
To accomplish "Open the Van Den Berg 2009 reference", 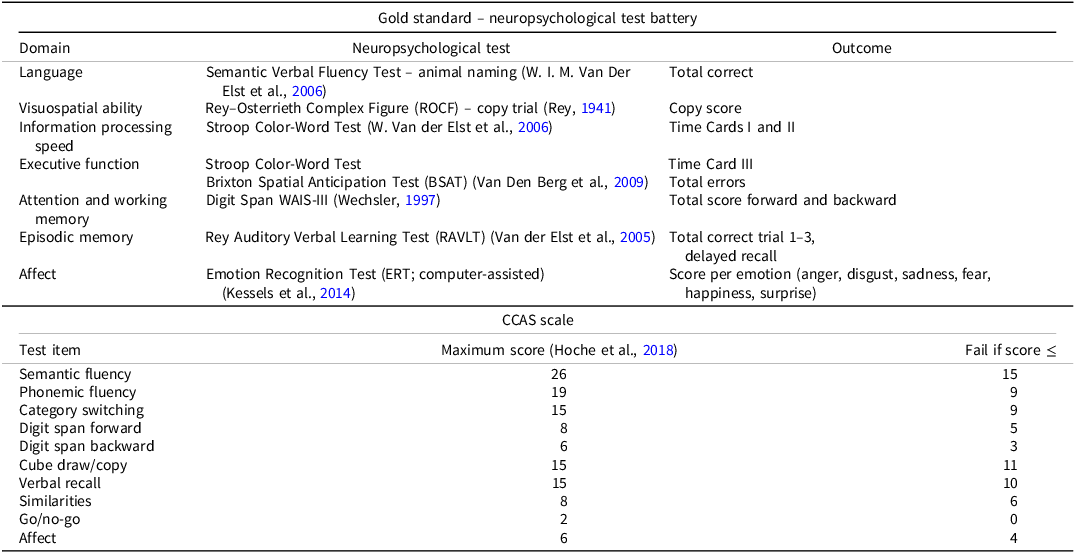I will [x=631, y=182].
